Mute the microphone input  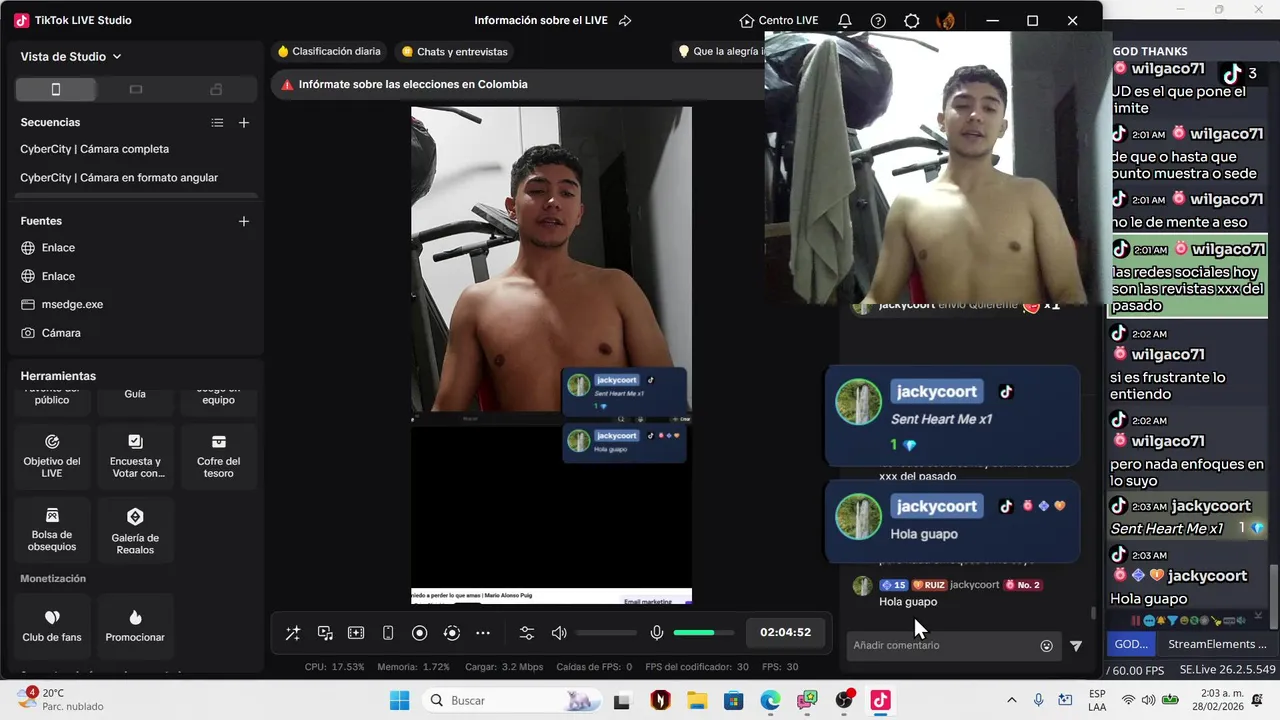pos(657,633)
